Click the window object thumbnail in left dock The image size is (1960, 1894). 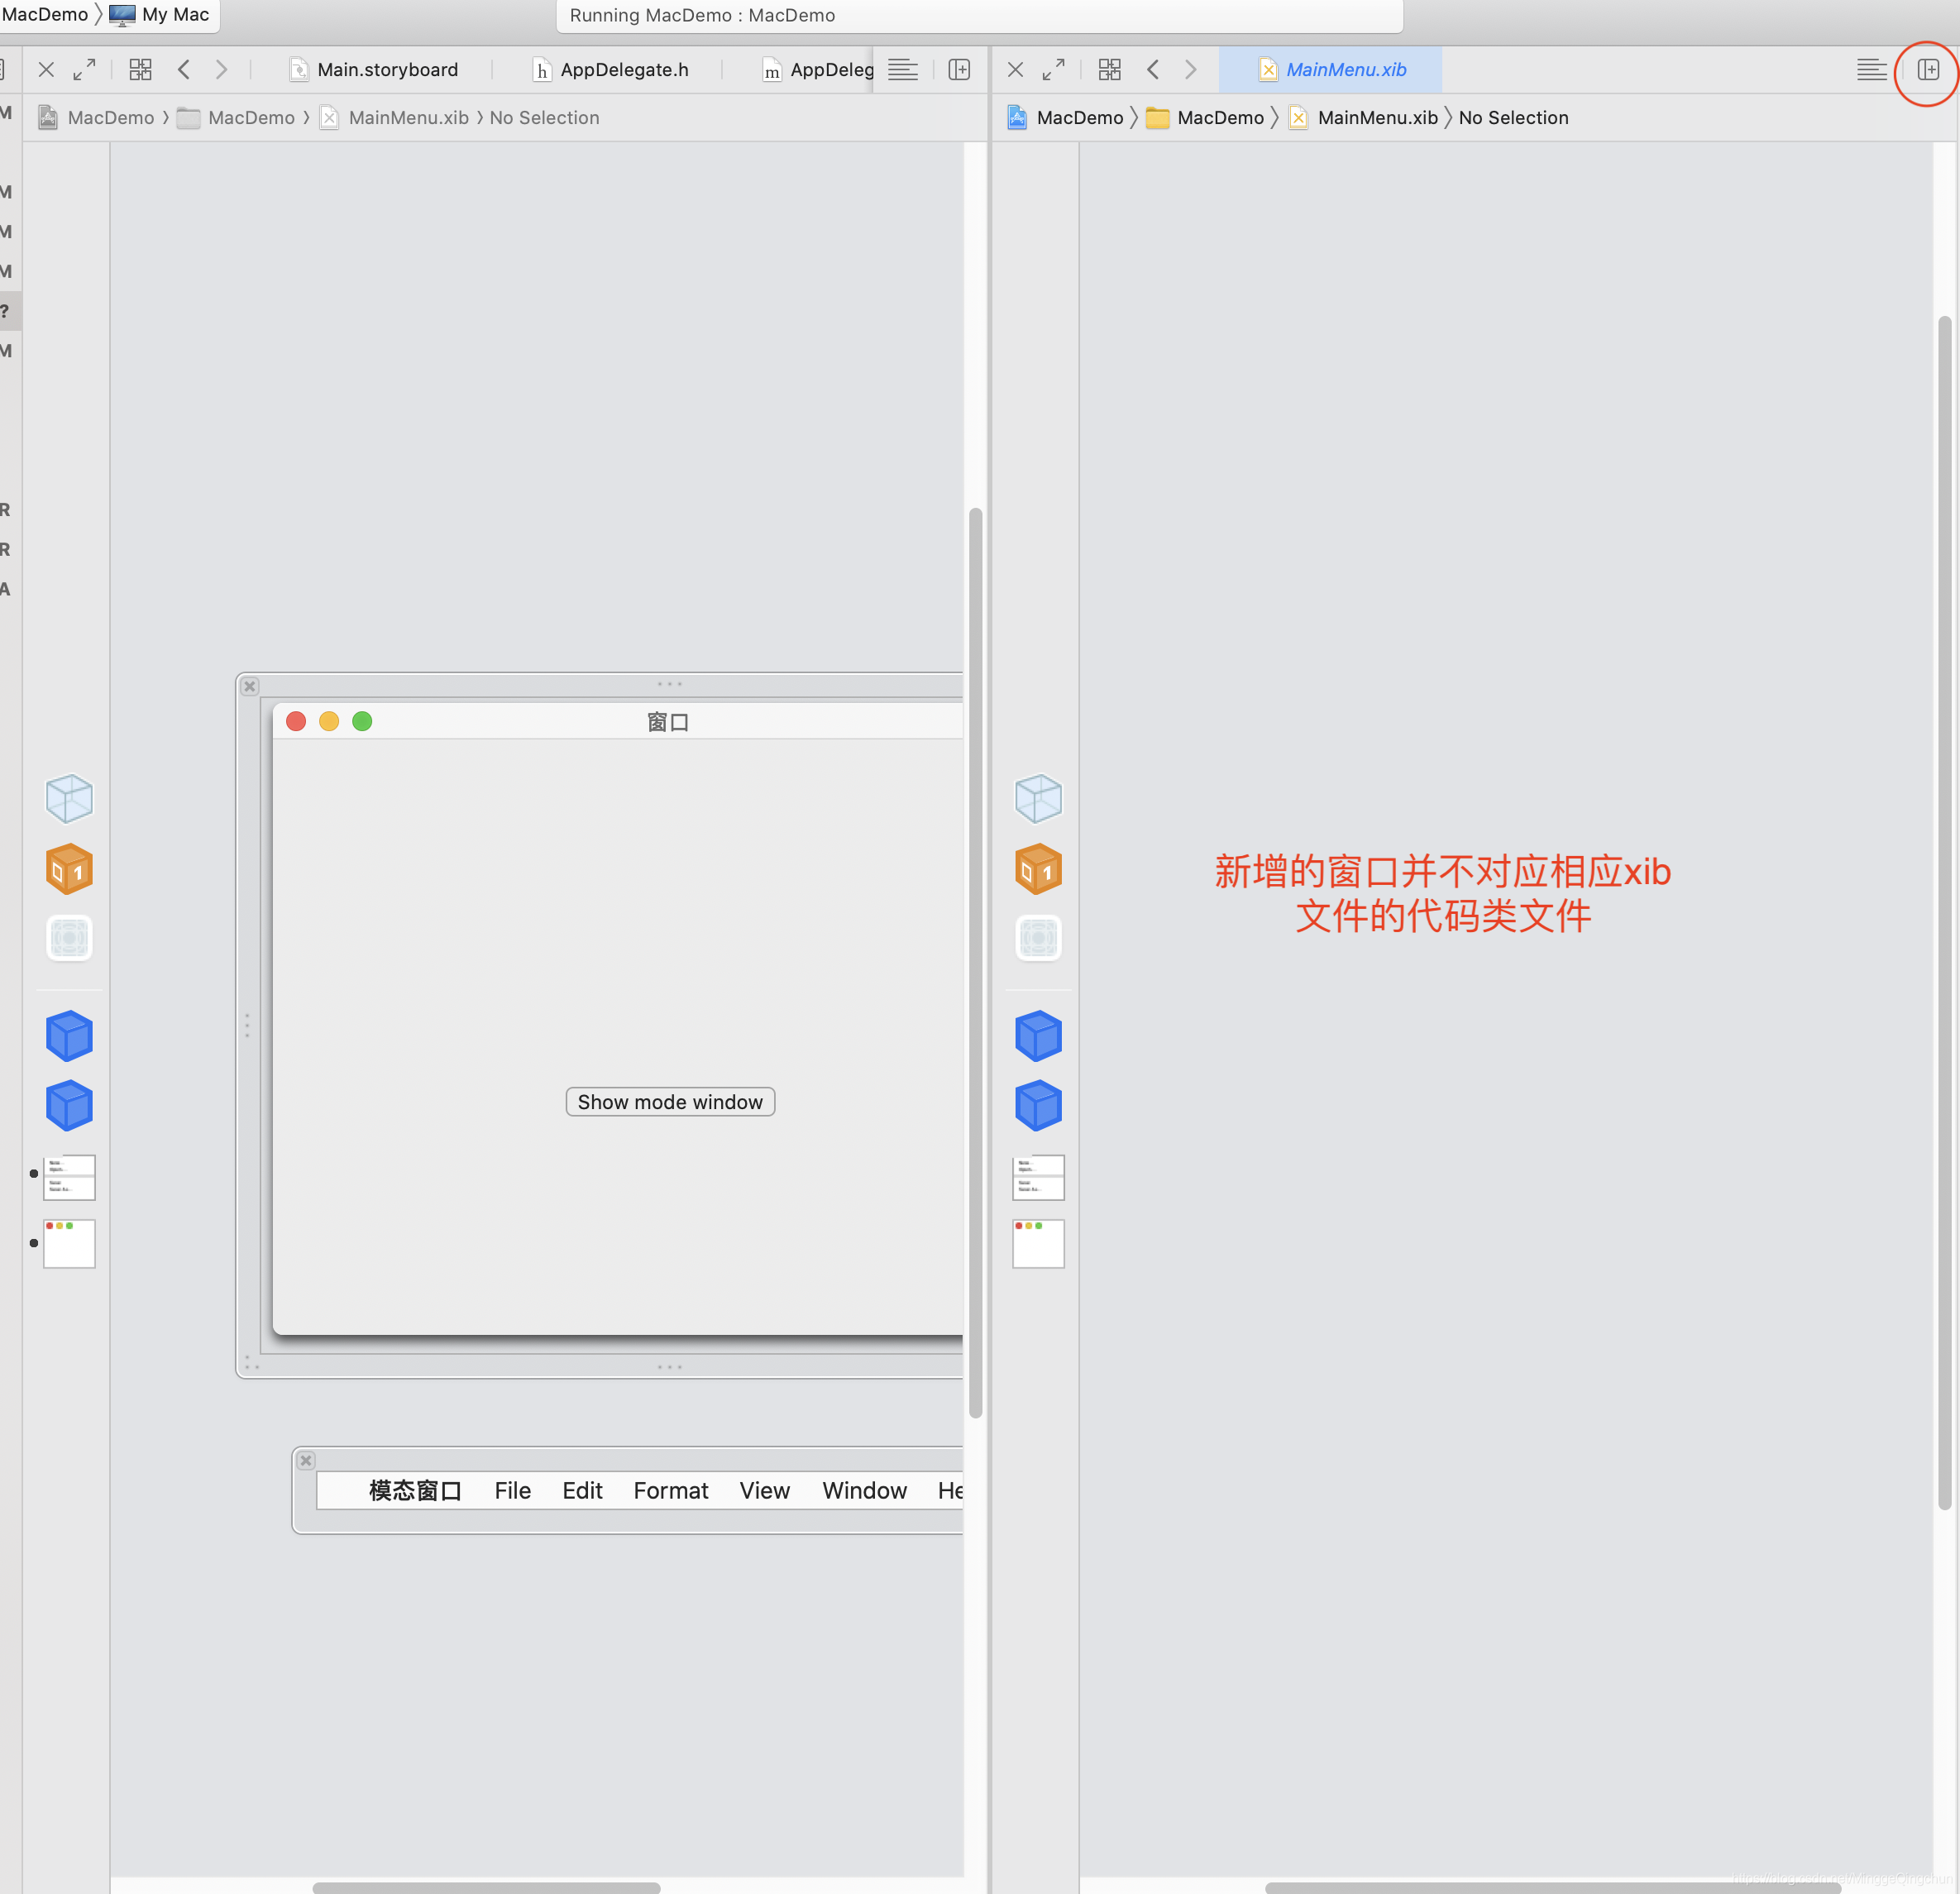coord(69,1243)
